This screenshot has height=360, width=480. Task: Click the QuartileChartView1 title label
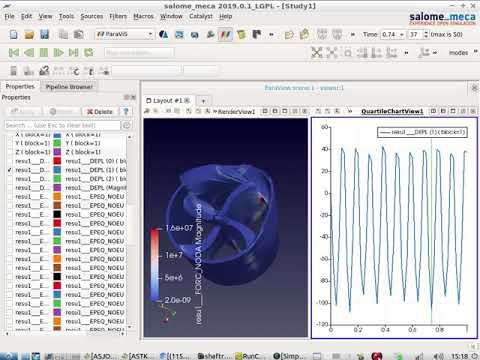click(392, 111)
